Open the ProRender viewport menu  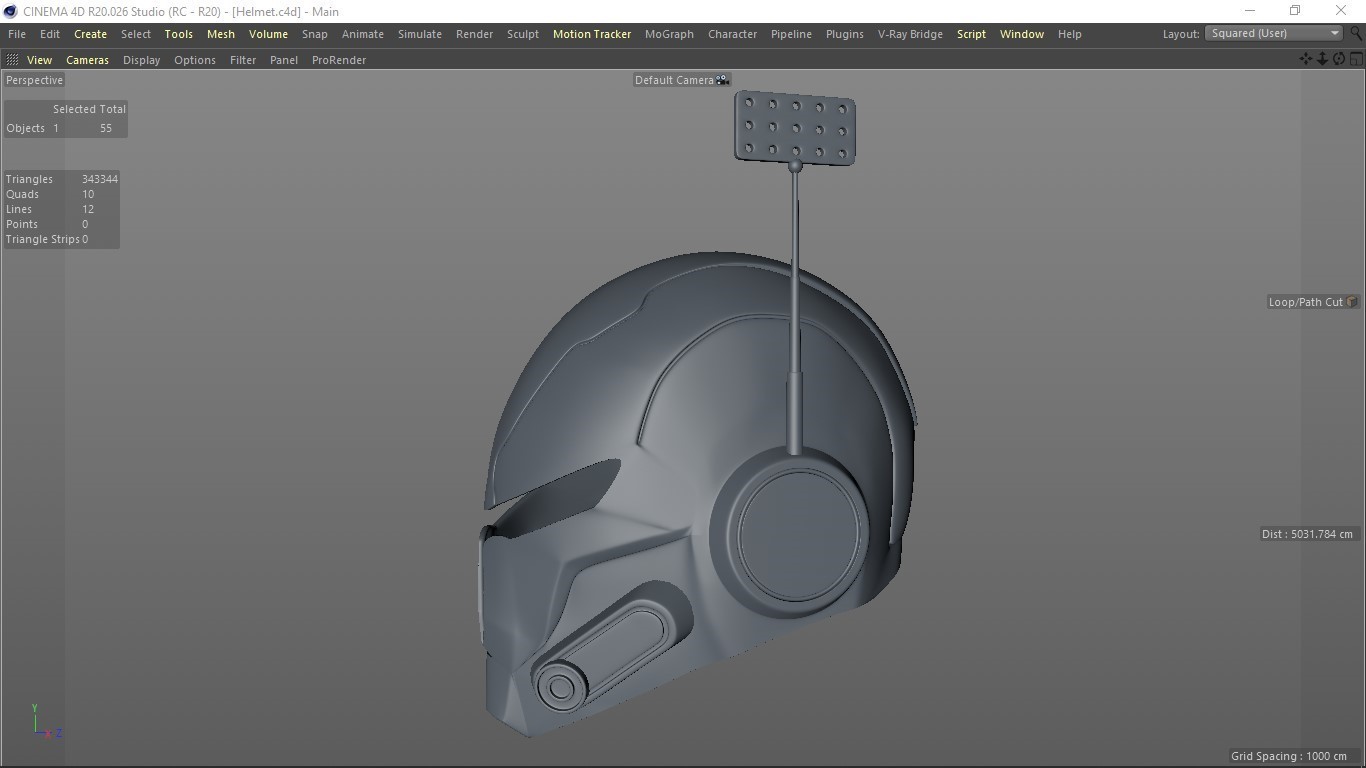(x=339, y=60)
